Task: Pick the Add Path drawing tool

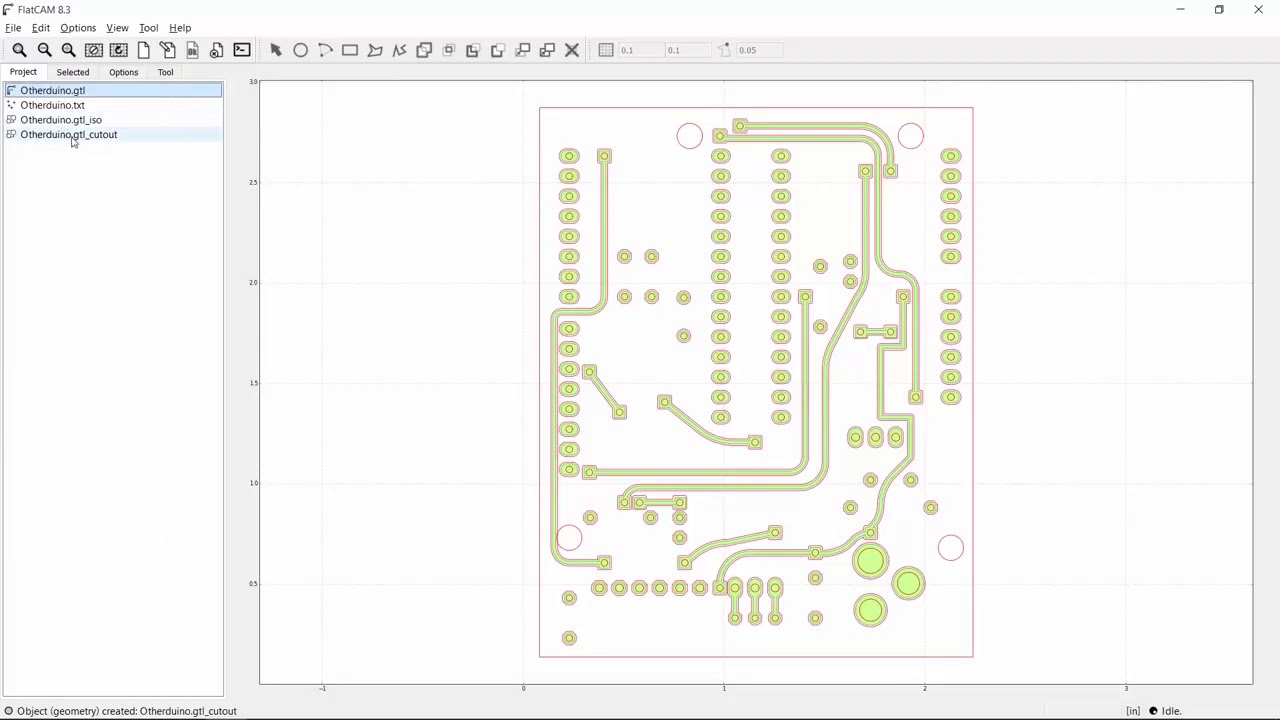Action: 399,50
